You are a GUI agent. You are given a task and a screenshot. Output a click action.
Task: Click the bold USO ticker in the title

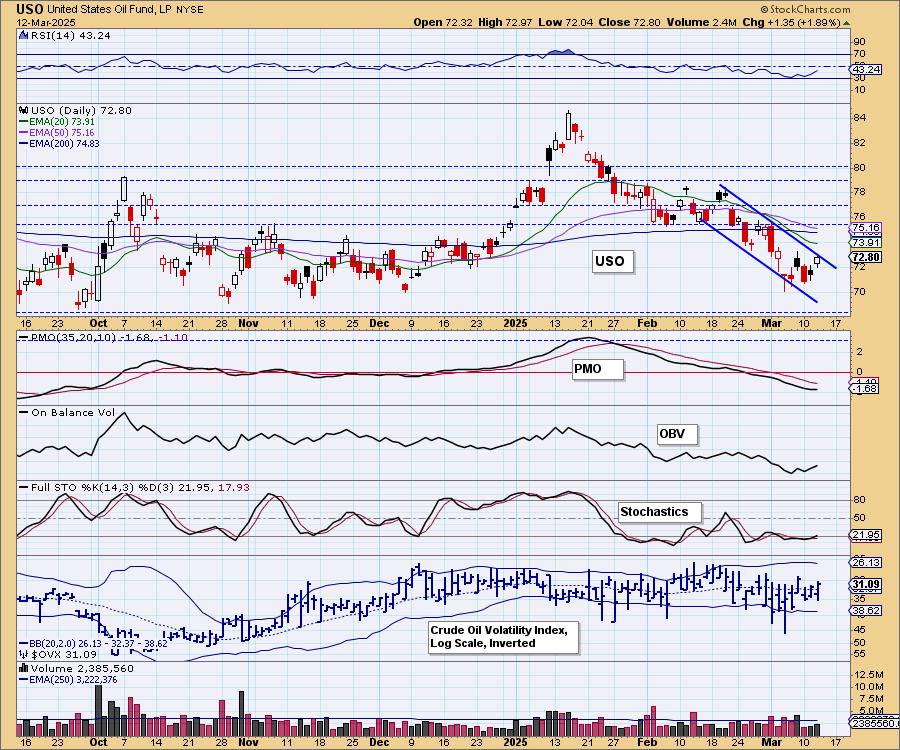click(30, 9)
